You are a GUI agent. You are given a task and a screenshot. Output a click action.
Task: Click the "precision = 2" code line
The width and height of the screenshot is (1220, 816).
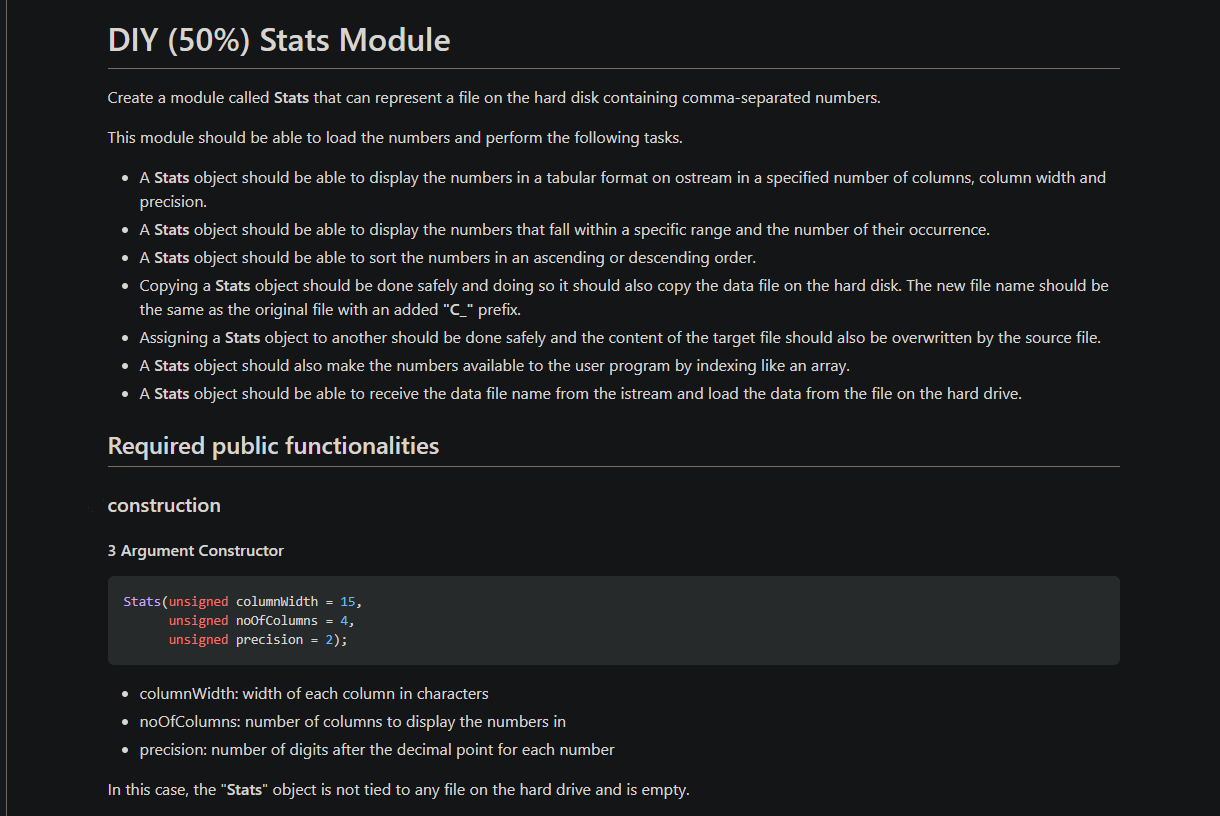pyautogui.click(x=258, y=640)
